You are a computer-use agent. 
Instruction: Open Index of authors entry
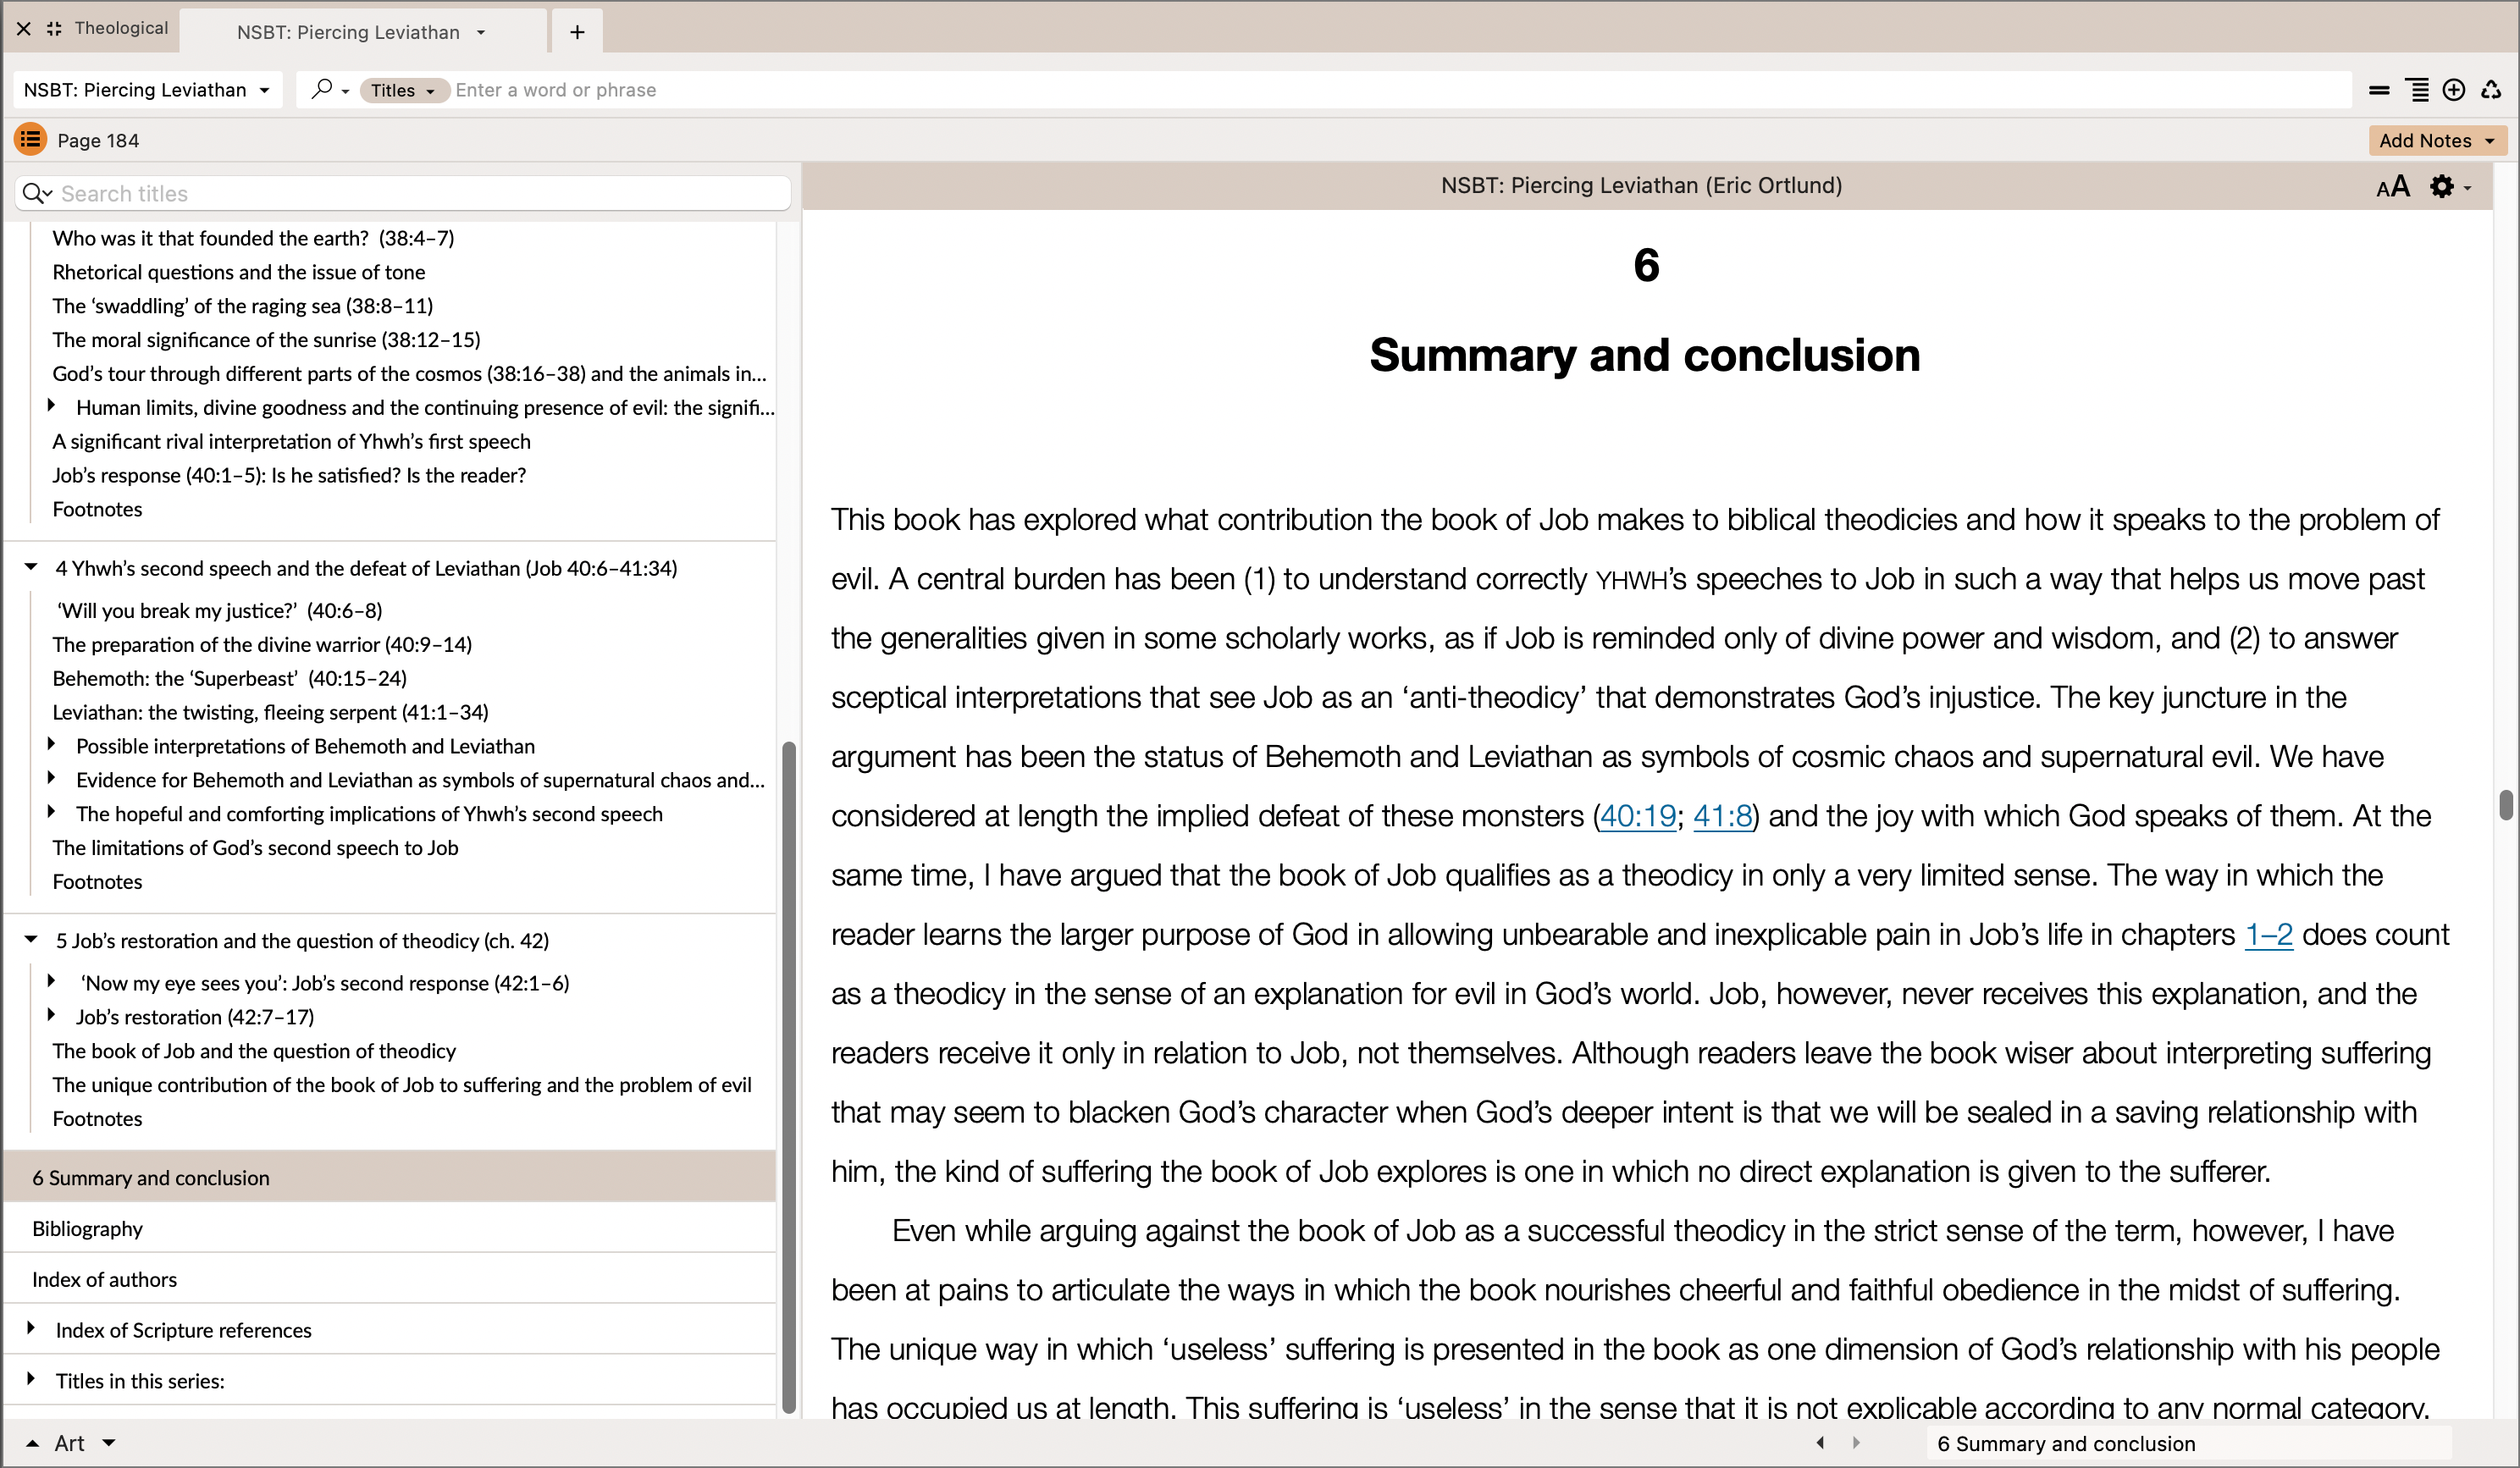(x=390, y=1279)
